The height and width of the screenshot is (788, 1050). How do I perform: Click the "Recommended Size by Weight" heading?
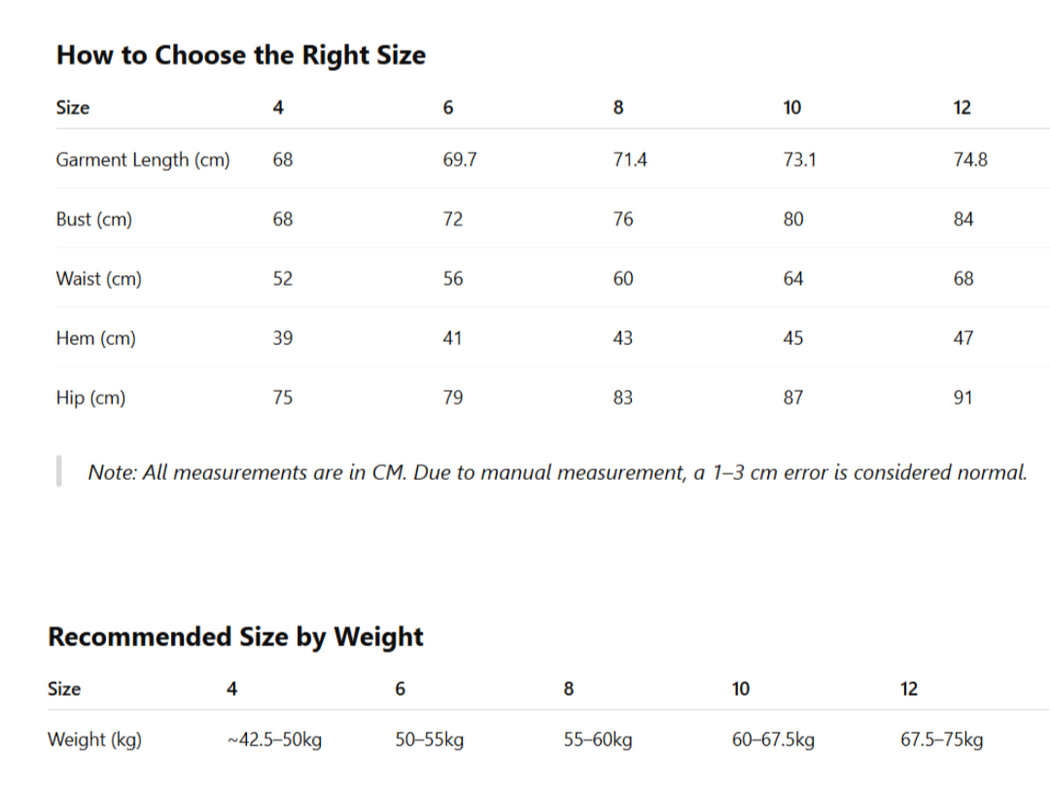click(235, 636)
